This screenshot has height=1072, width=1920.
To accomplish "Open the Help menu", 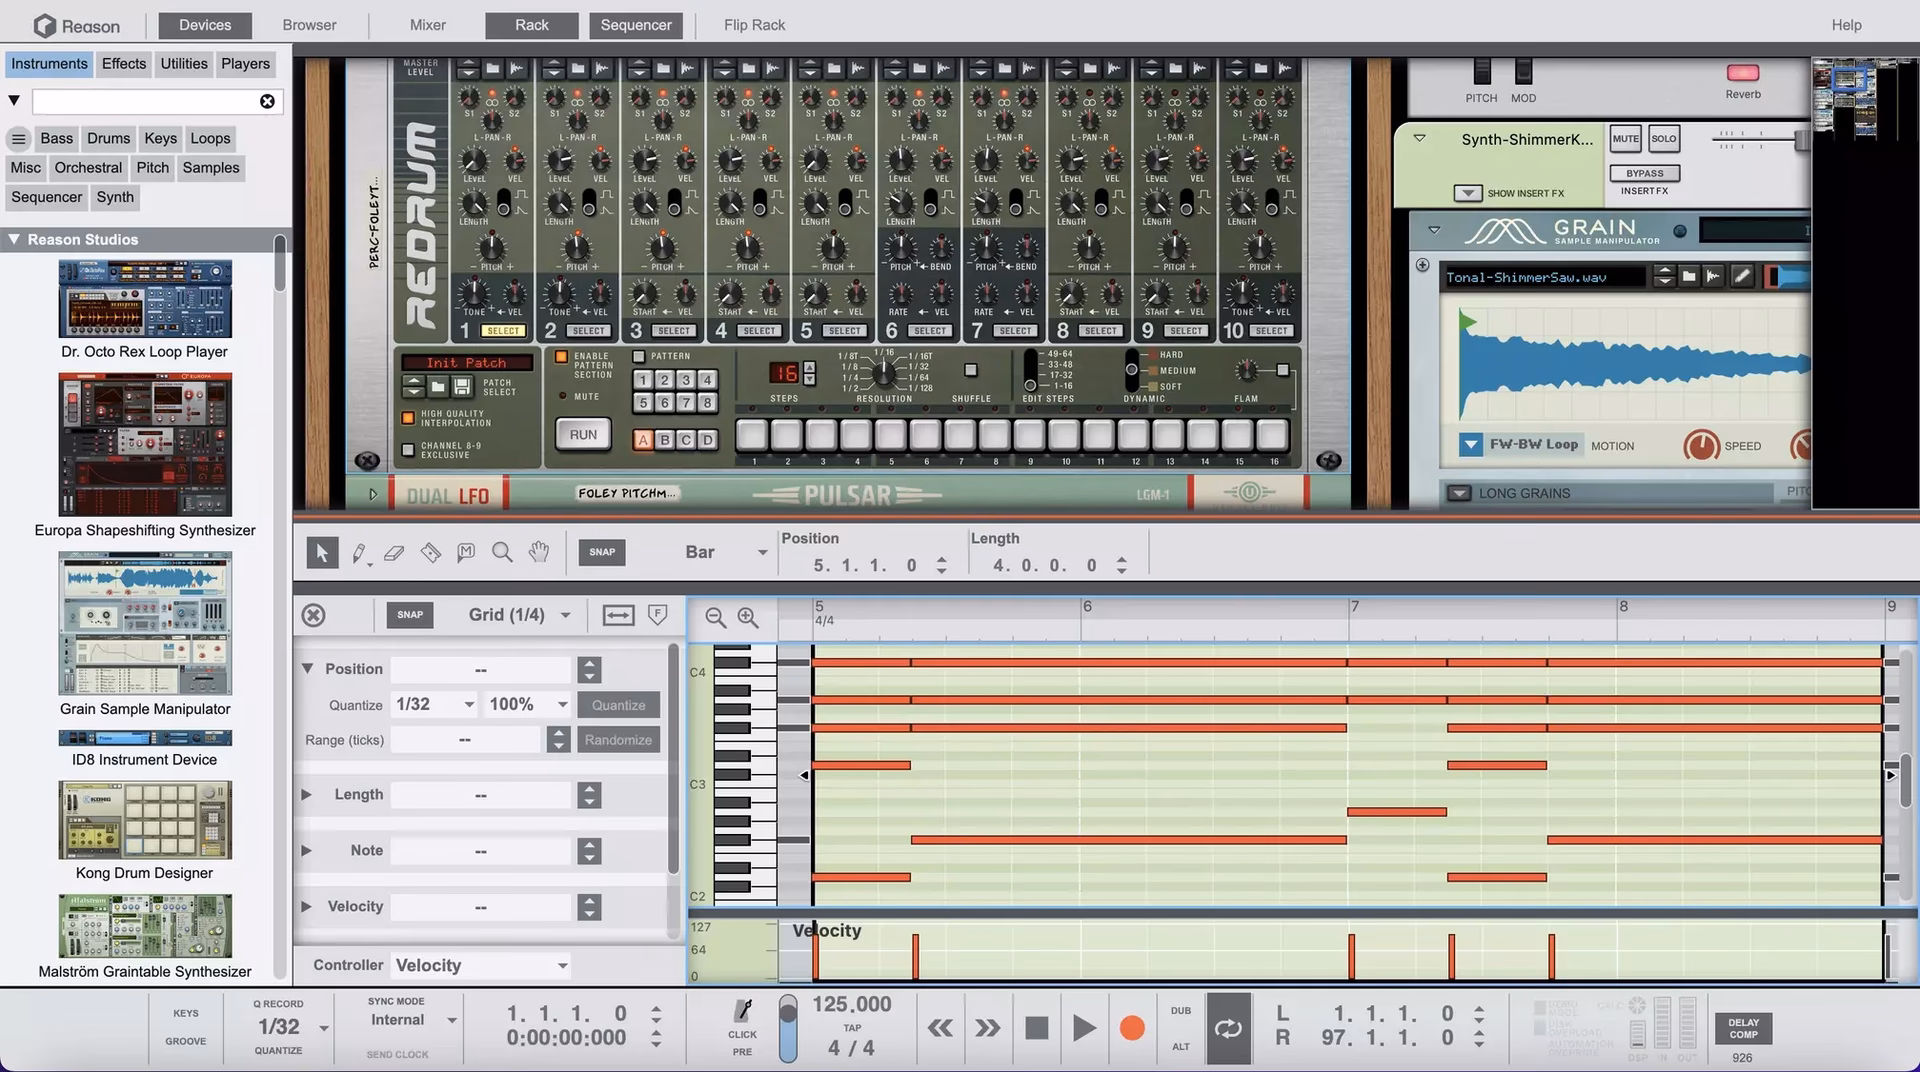I will pos(1846,25).
